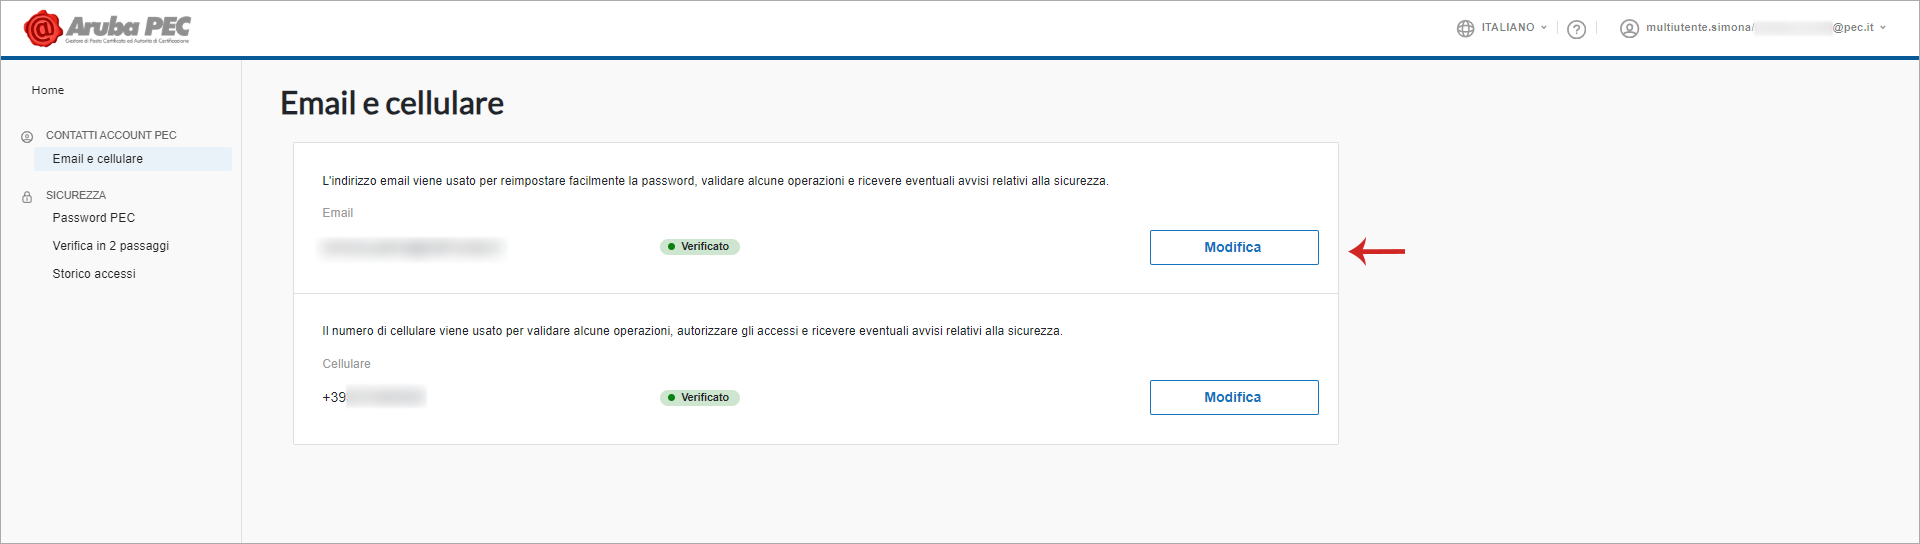Click the Contatti Account PEC section icon
This screenshot has width=1920, height=544.
click(27, 136)
